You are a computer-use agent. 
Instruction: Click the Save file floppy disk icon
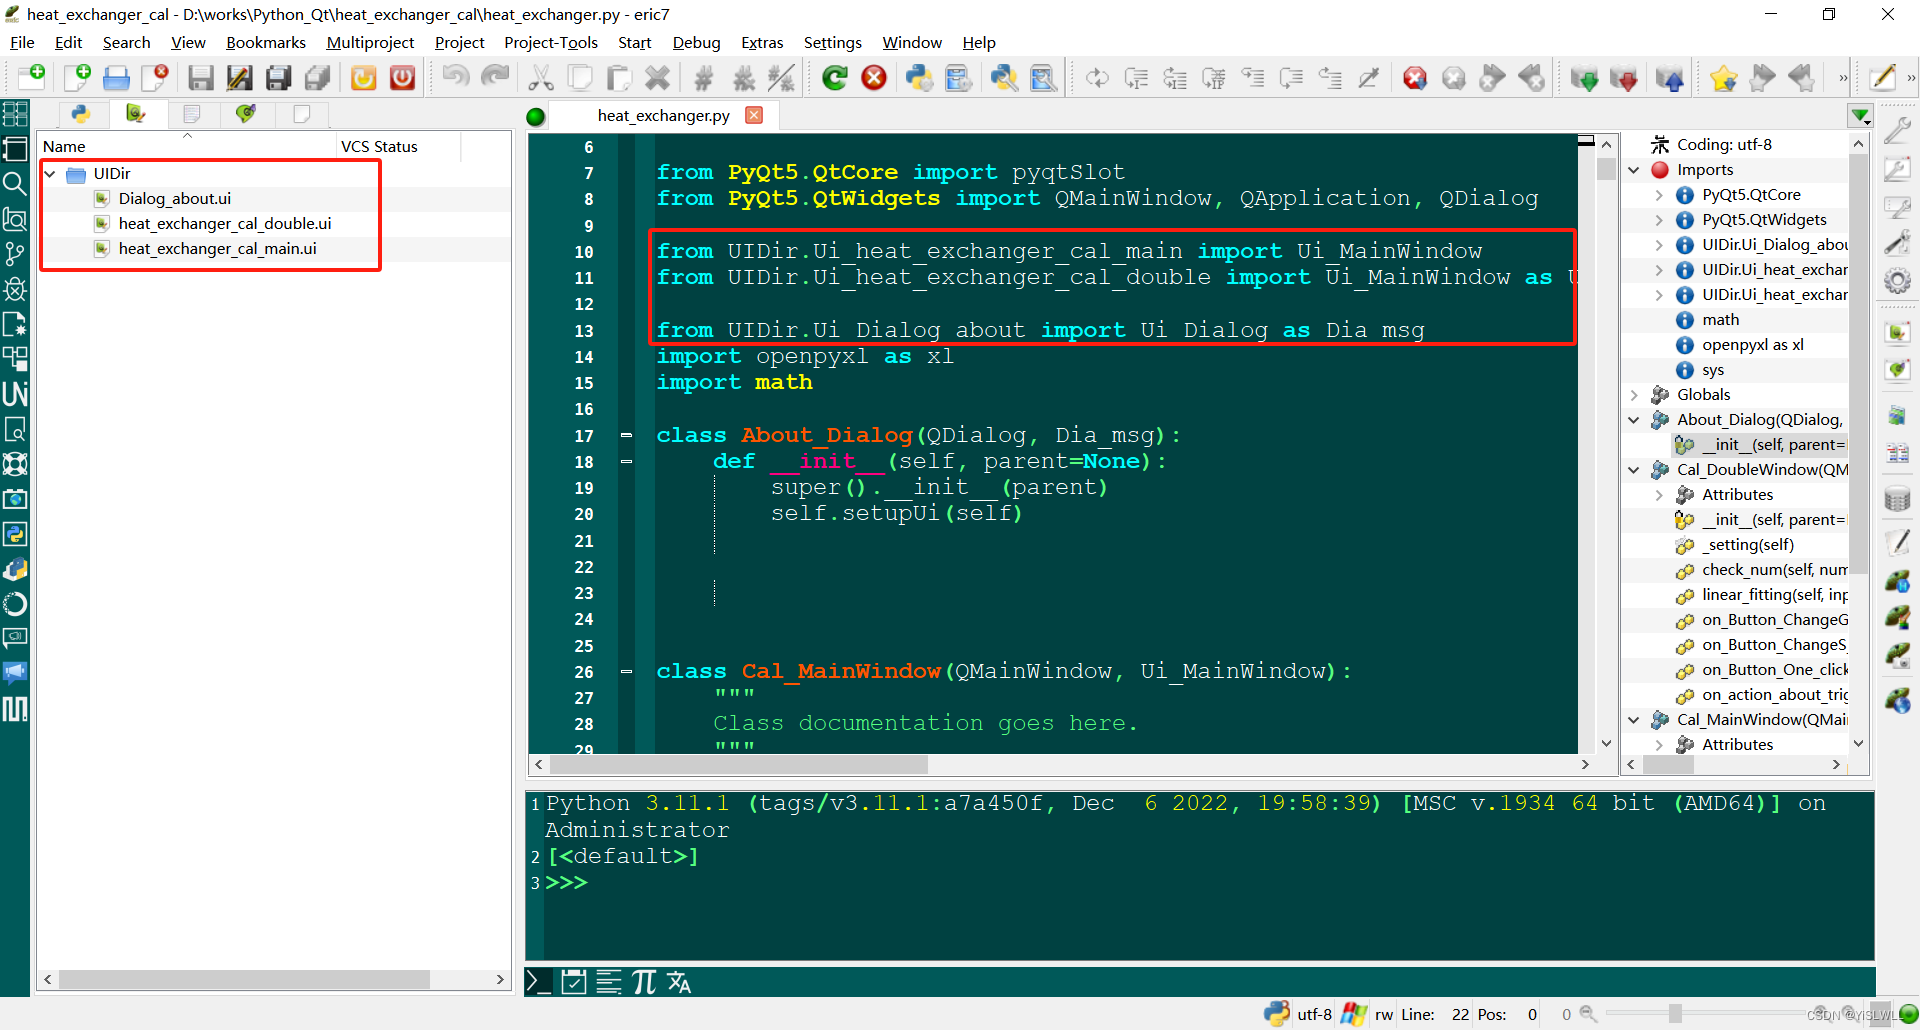[x=200, y=77]
